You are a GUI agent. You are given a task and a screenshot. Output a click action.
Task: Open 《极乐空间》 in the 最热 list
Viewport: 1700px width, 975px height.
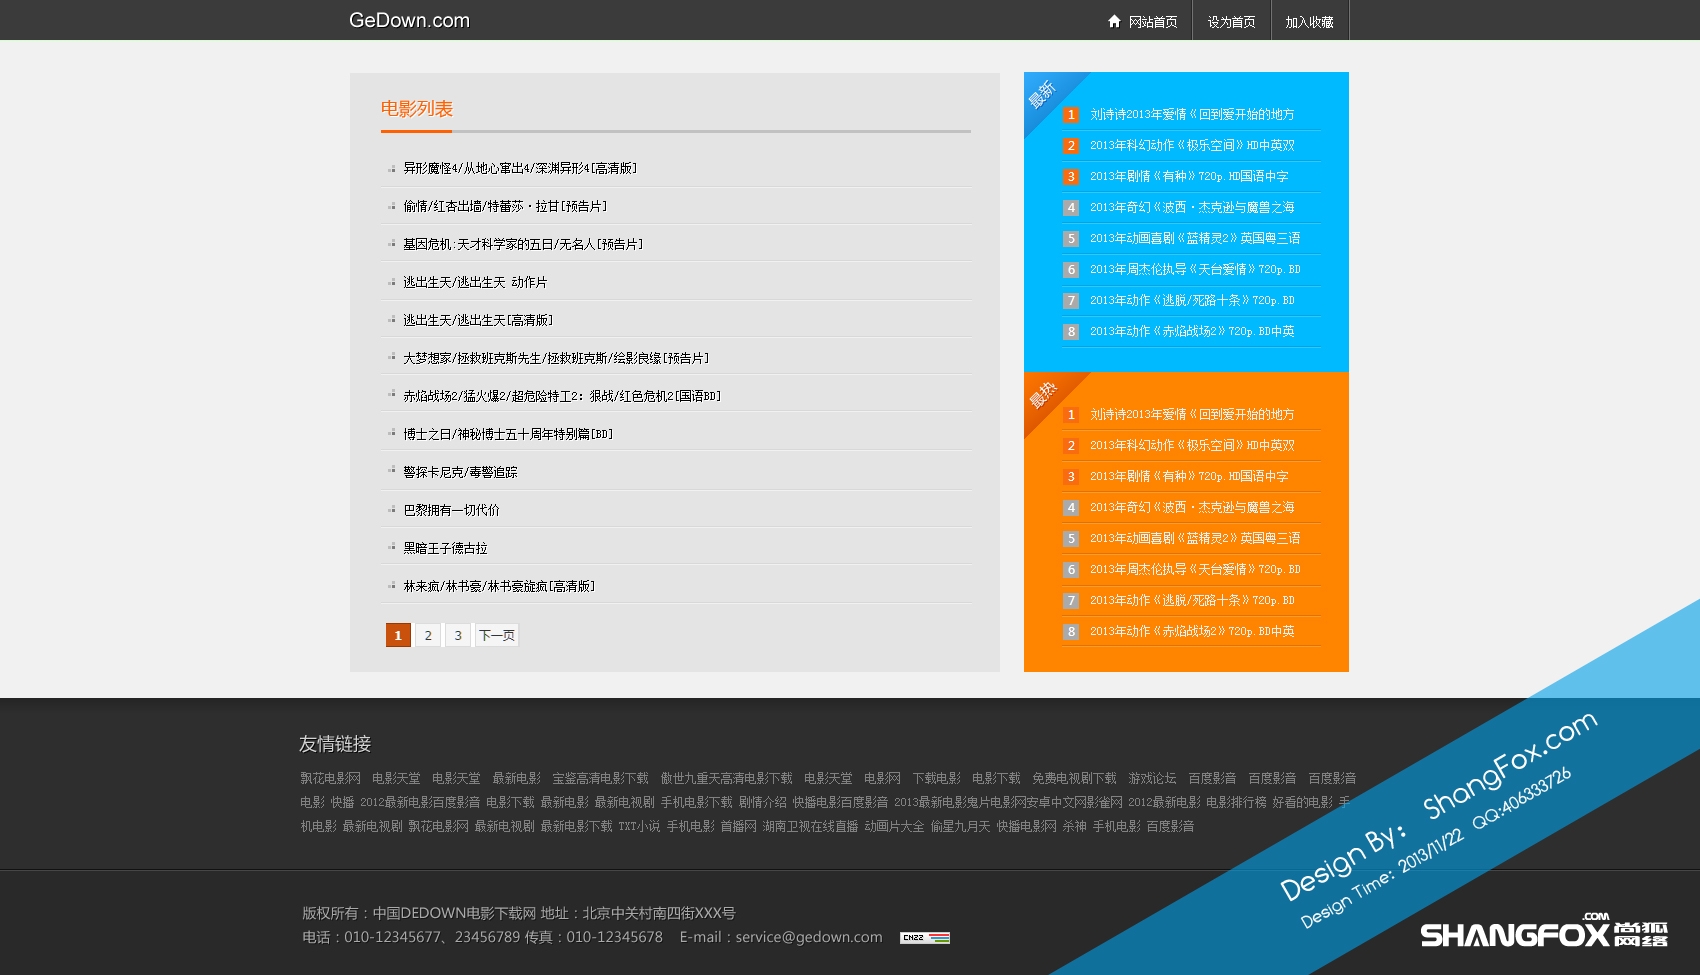1192,446
